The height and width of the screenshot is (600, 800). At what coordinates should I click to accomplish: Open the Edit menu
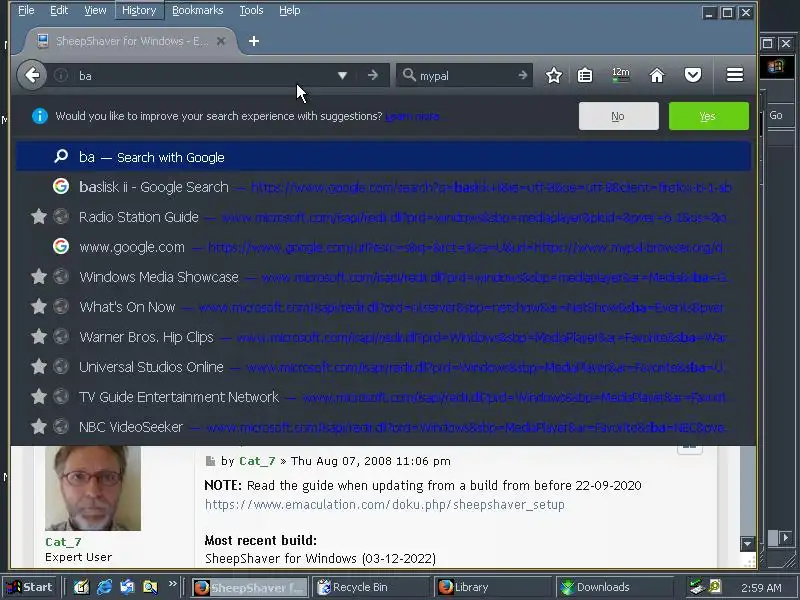pos(59,10)
